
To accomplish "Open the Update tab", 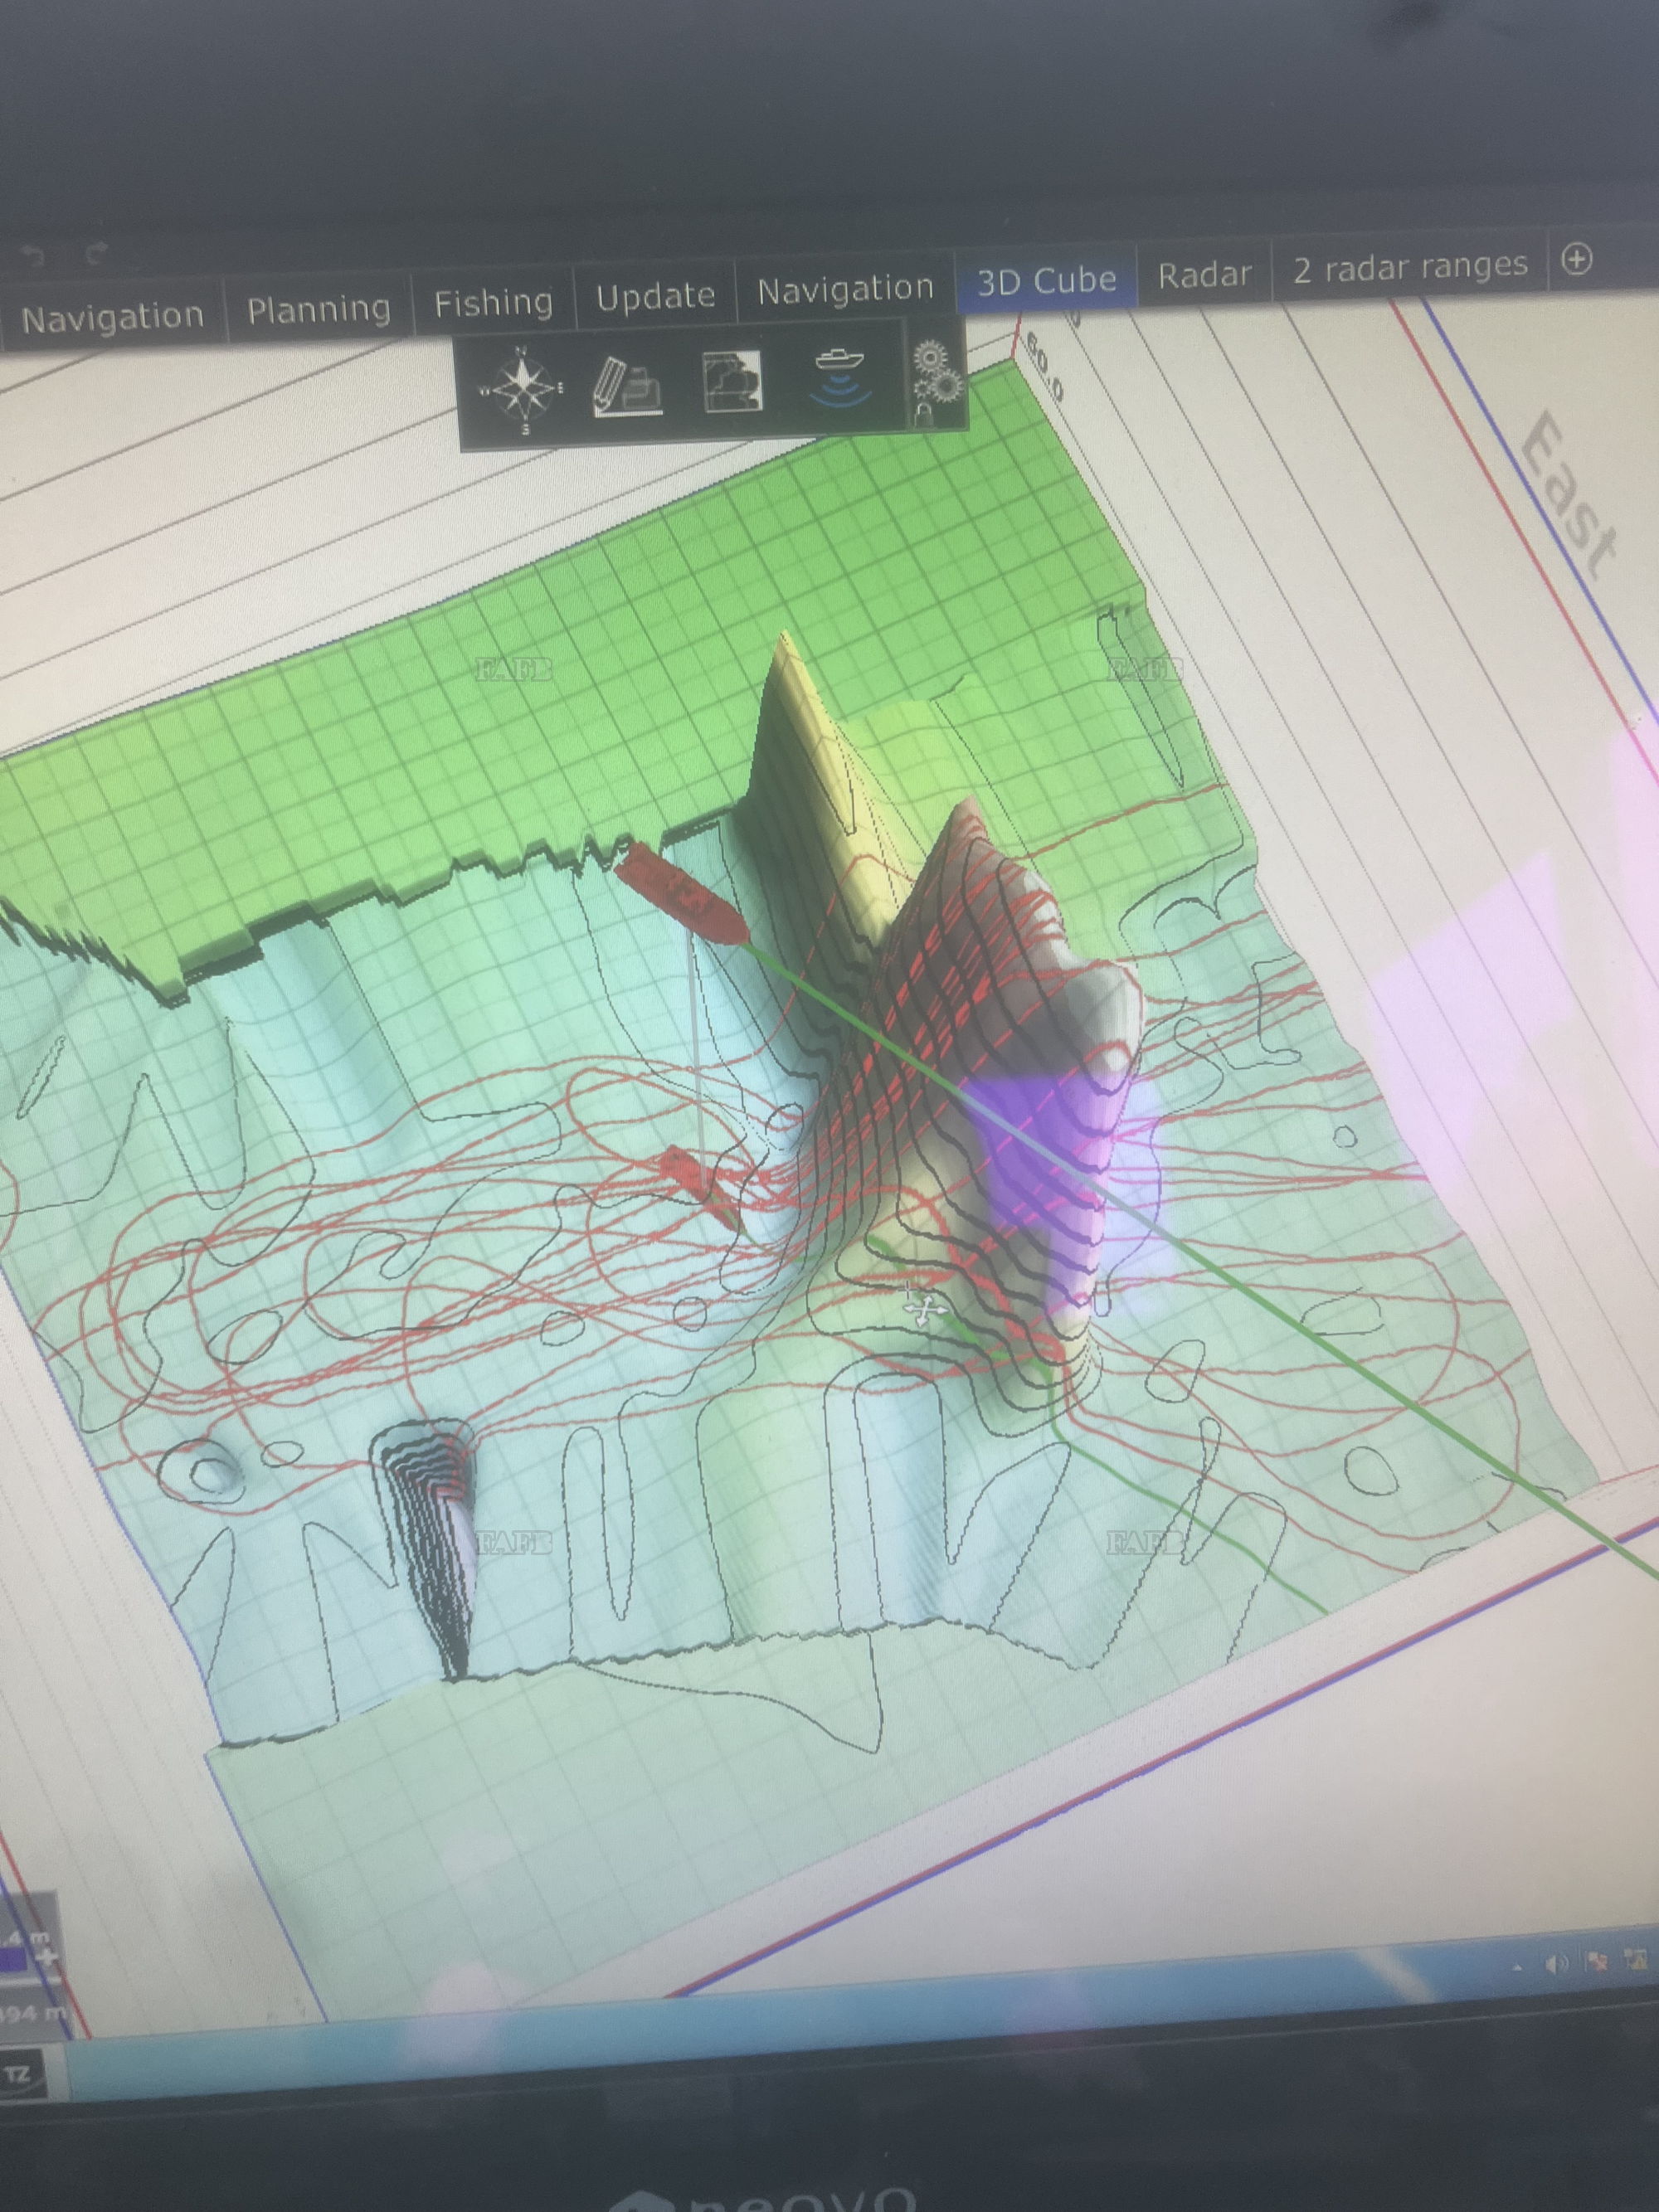I will 656,295.
